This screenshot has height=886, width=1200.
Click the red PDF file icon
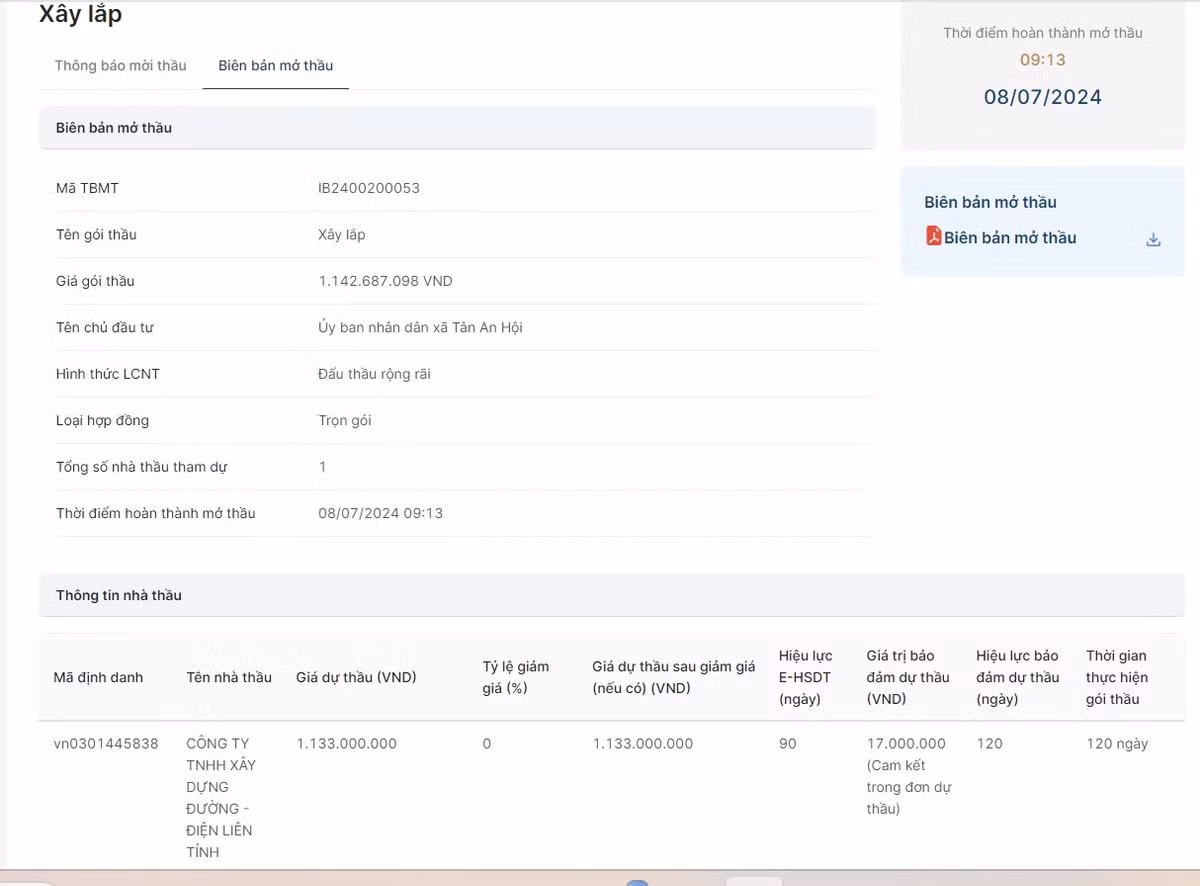point(933,237)
